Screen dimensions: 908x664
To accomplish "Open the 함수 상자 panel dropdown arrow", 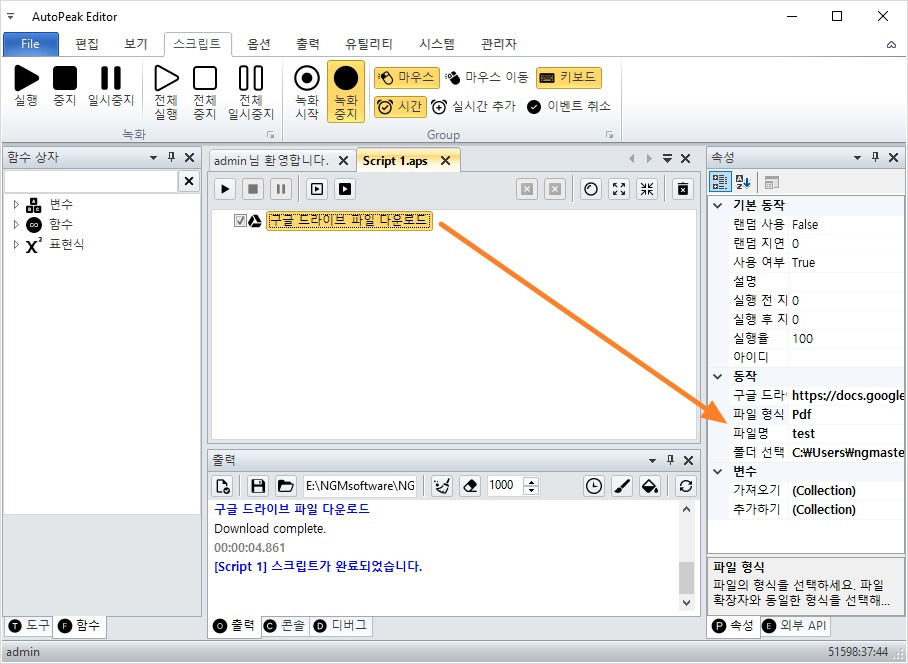I will point(153,157).
